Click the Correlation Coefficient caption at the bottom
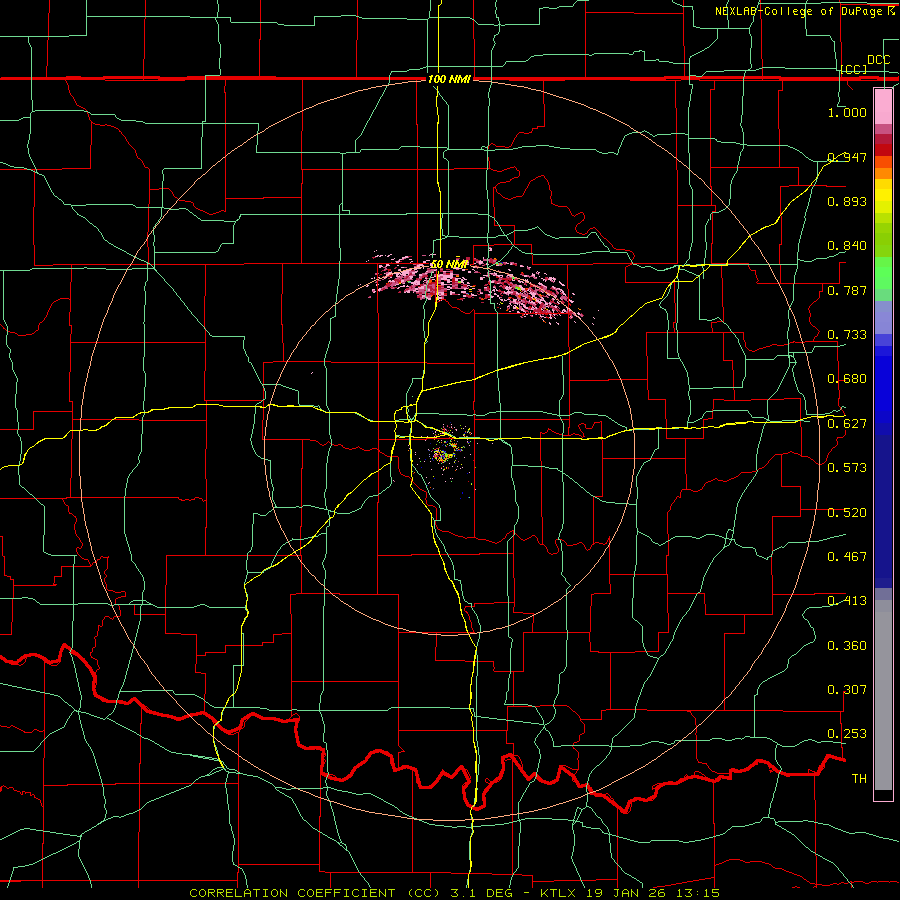 pos(454,893)
